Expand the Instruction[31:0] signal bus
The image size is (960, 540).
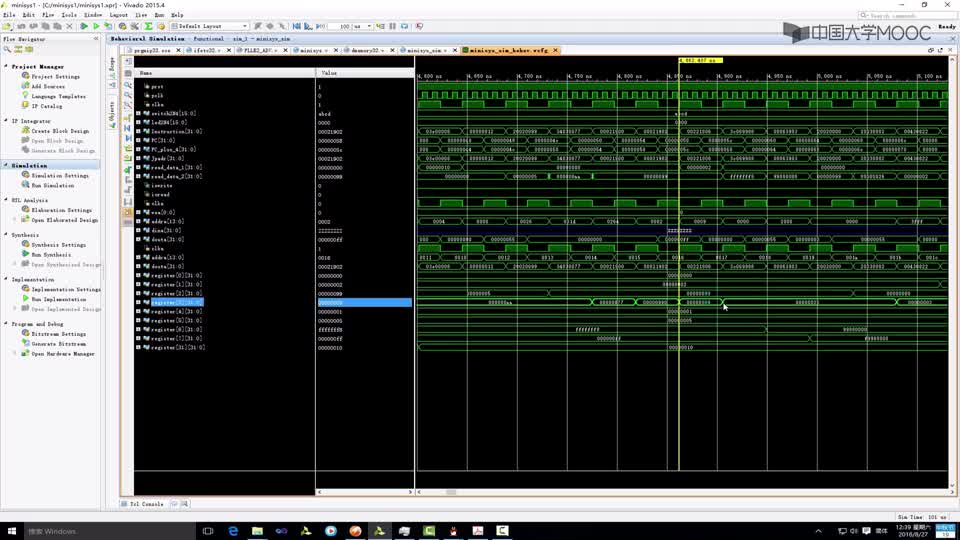[x=138, y=131]
